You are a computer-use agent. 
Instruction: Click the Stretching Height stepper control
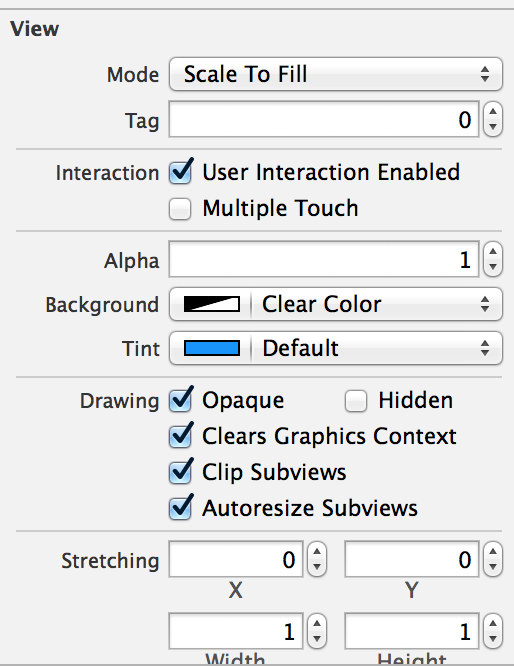coord(493,631)
